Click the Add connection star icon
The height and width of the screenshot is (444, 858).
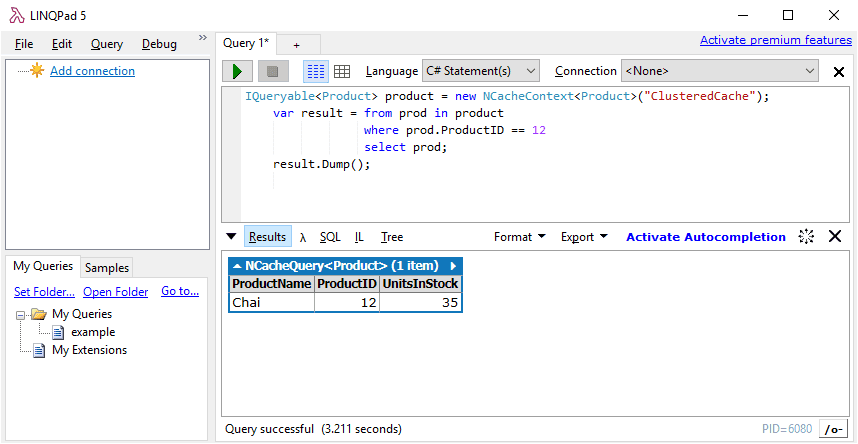[37, 71]
